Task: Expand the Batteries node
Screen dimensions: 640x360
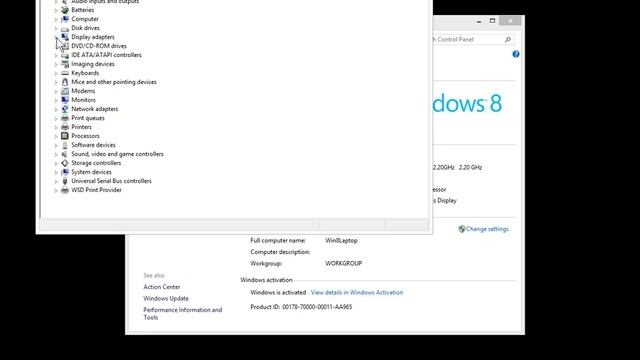Action: pos(56,10)
